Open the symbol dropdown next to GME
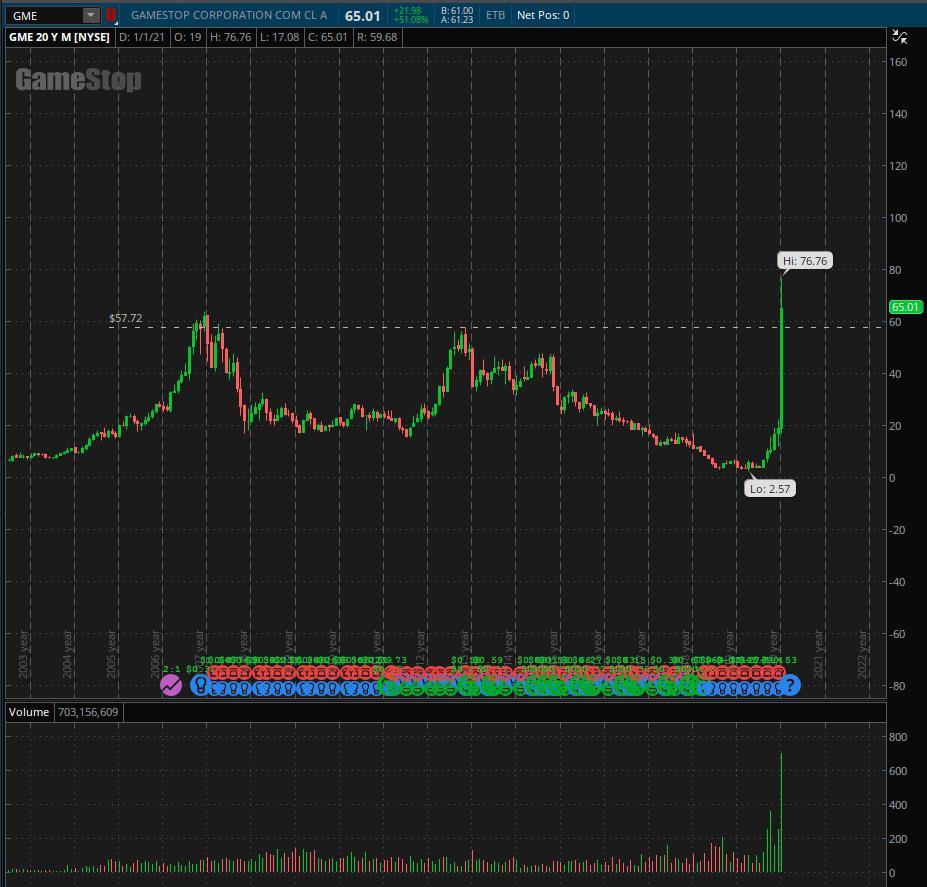 click(90, 15)
